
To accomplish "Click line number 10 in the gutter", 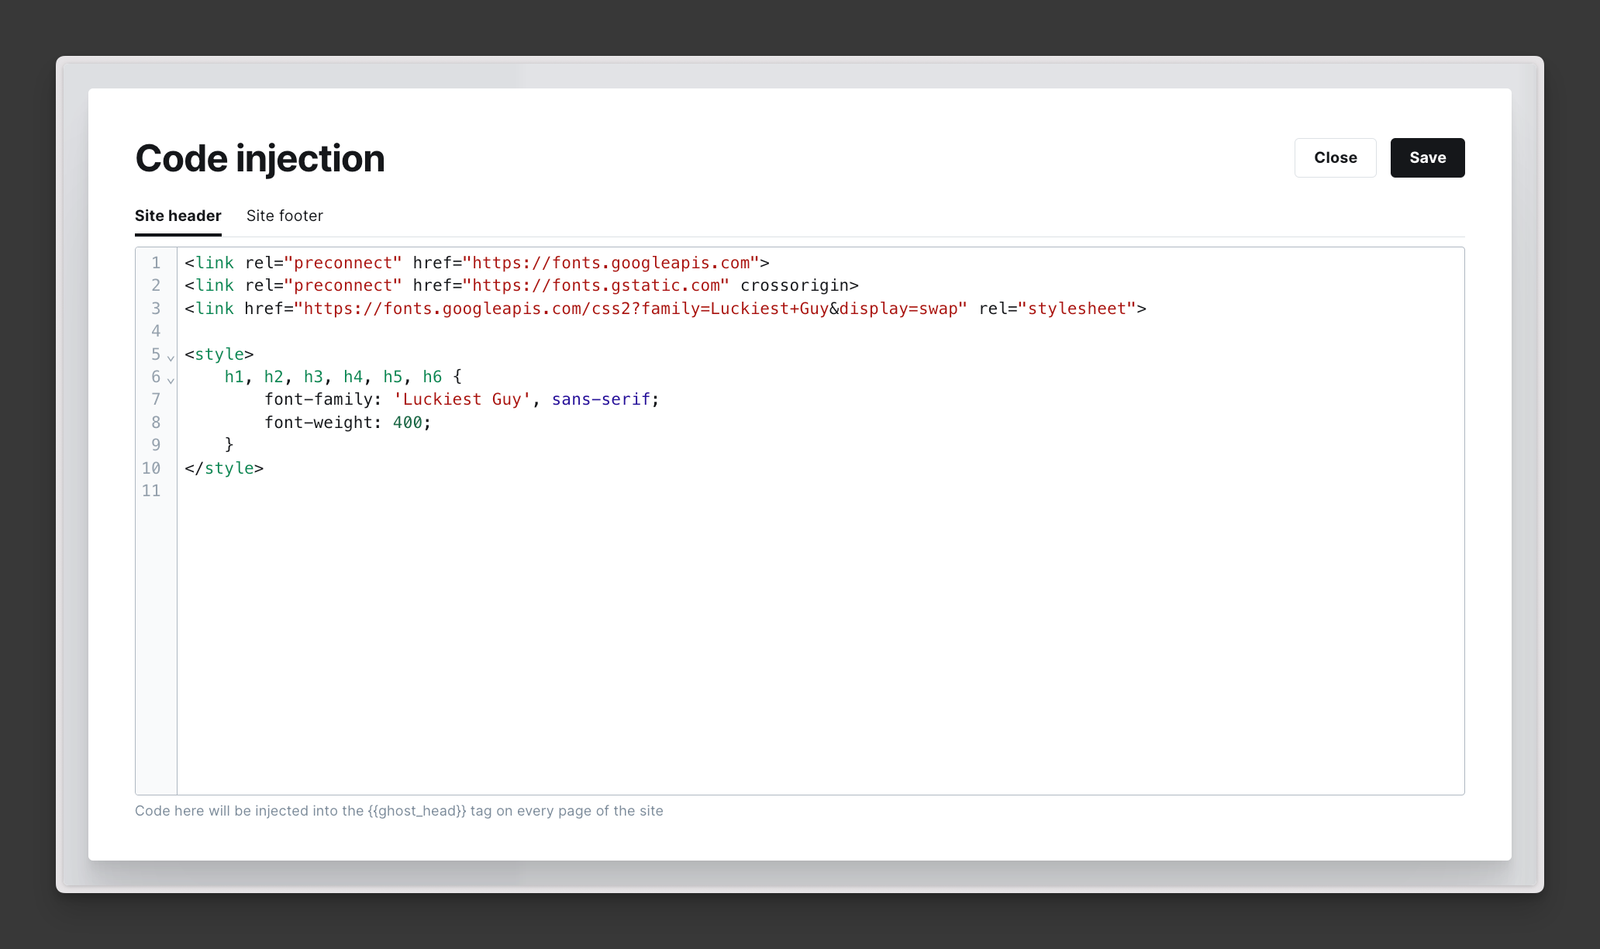I will tap(154, 467).
